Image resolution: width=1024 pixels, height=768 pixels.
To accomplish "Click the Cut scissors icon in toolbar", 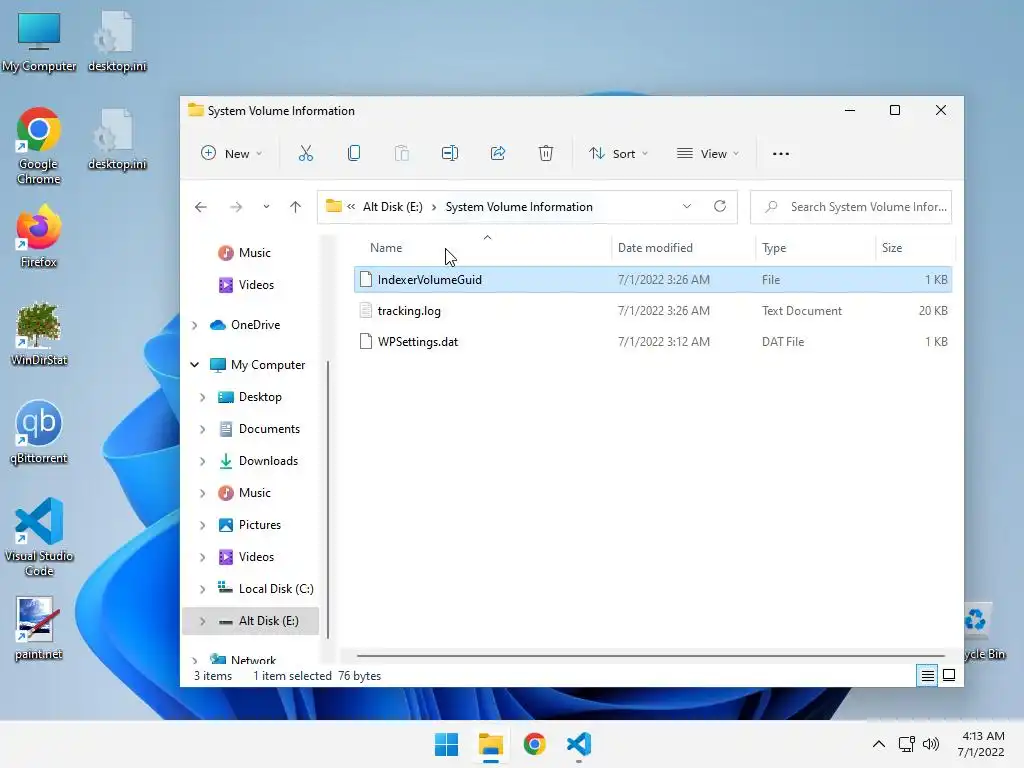I will pyautogui.click(x=306, y=153).
